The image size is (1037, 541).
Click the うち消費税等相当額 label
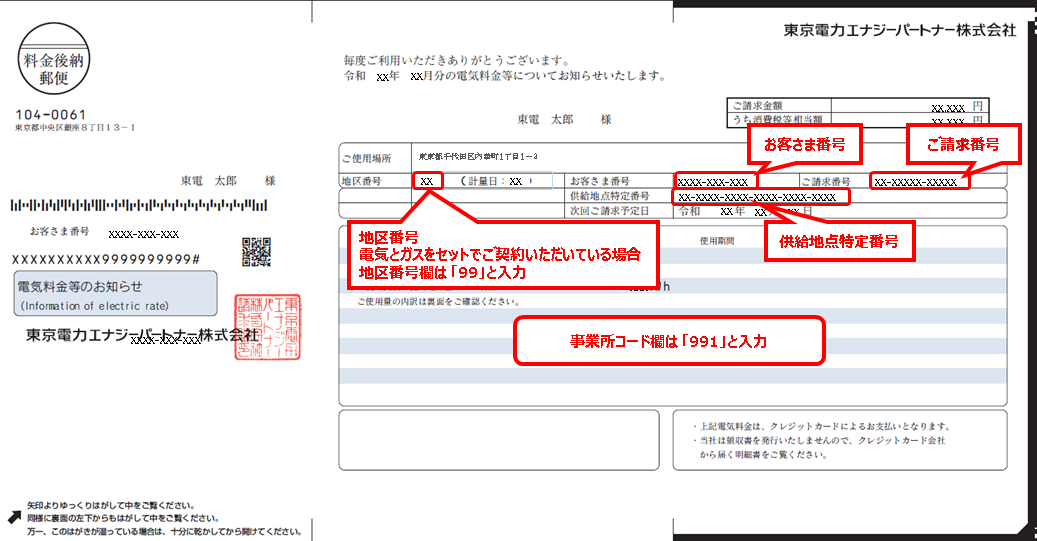click(x=777, y=120)
